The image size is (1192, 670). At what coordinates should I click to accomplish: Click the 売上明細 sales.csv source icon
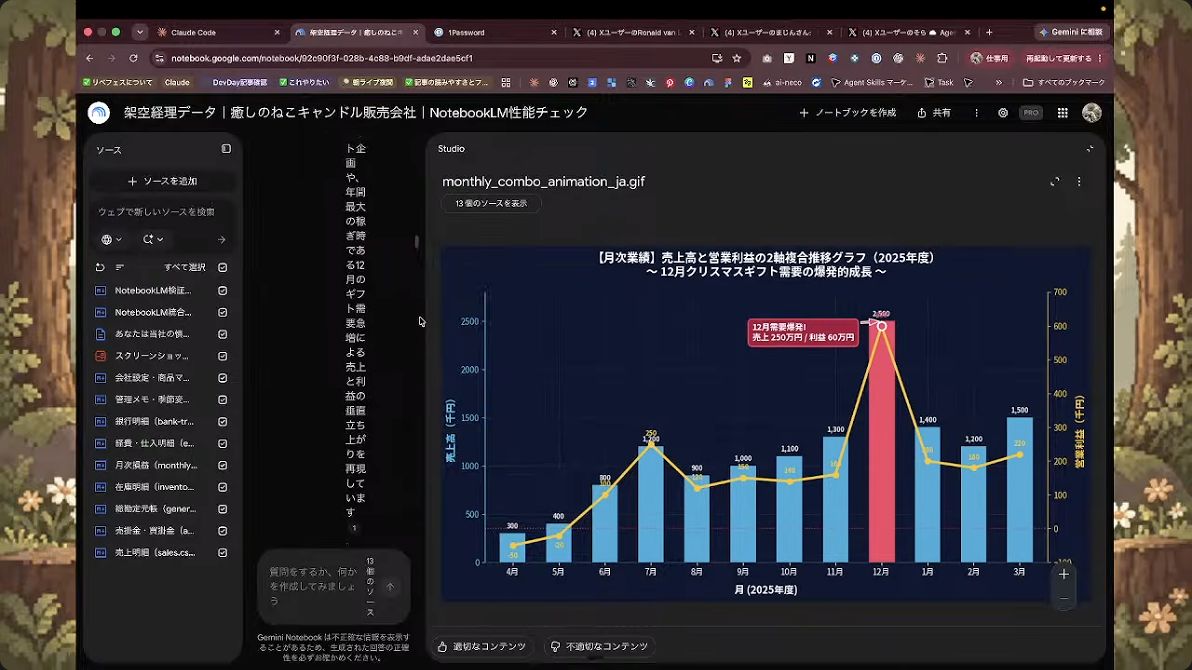(100, 553)
